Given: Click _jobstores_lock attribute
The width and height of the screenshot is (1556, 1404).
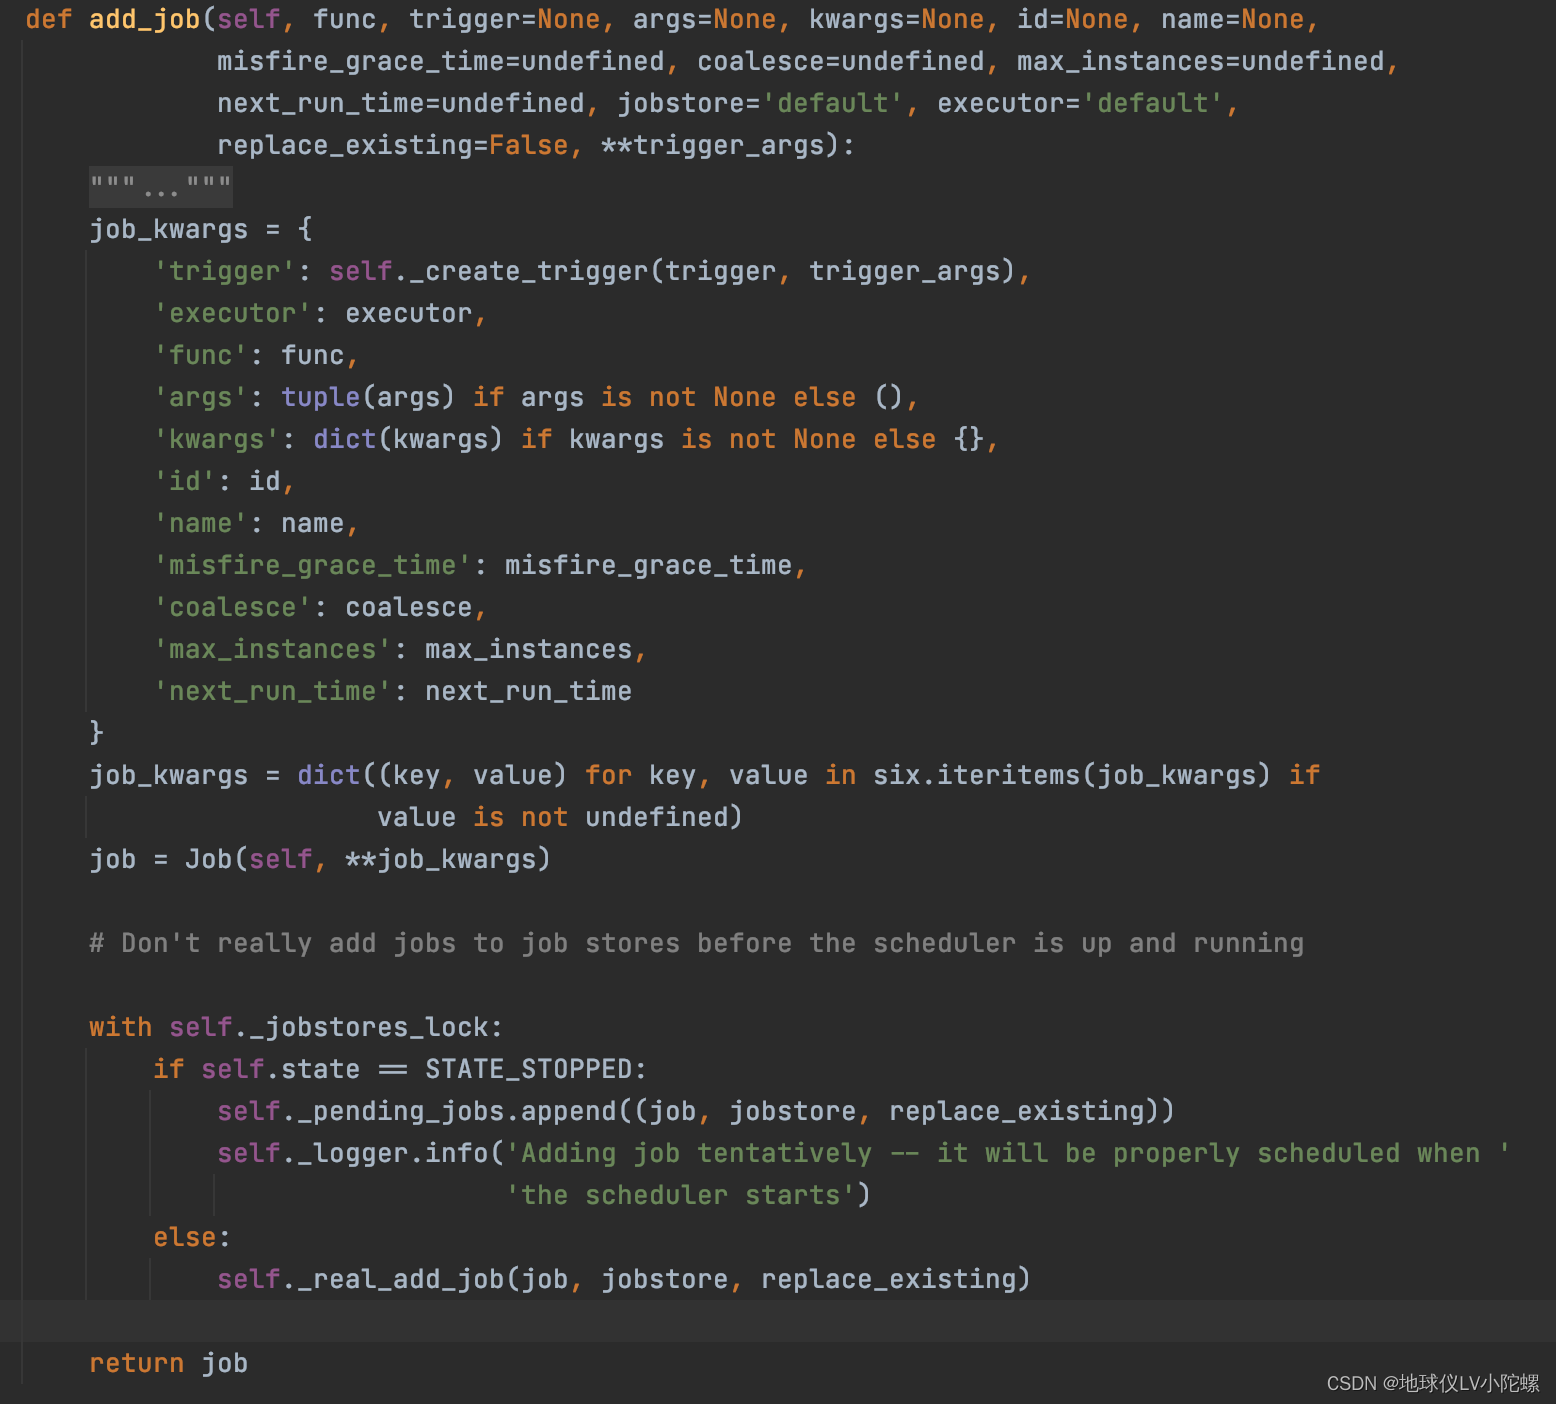Looking at the screenshot, I should [x=369, y=1027].
